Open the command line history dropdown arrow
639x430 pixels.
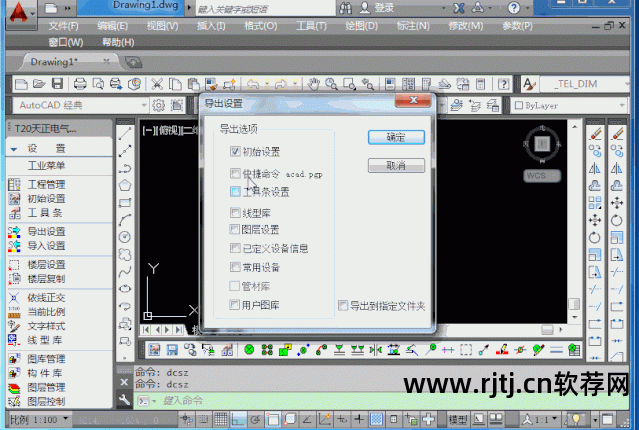(154, 401)
